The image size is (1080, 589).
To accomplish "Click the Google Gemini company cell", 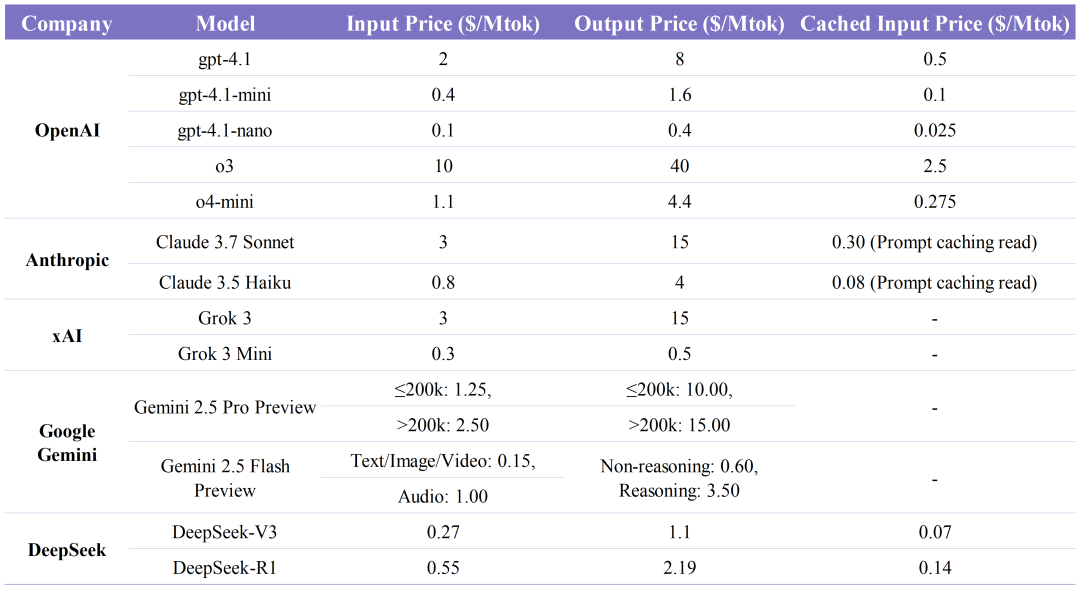I will (x=67, y=442).
